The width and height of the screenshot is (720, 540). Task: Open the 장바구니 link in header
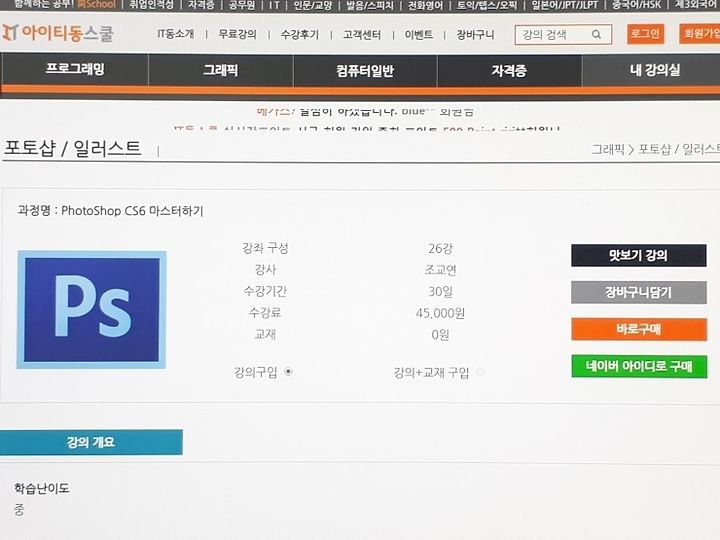coord(475,34)
